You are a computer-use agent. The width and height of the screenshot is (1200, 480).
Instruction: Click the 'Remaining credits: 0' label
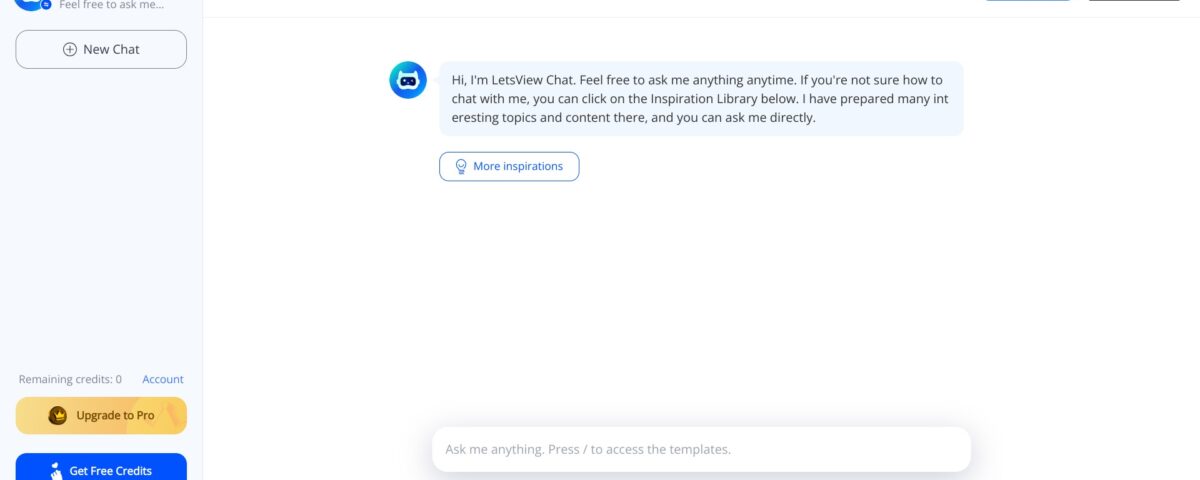70,379
